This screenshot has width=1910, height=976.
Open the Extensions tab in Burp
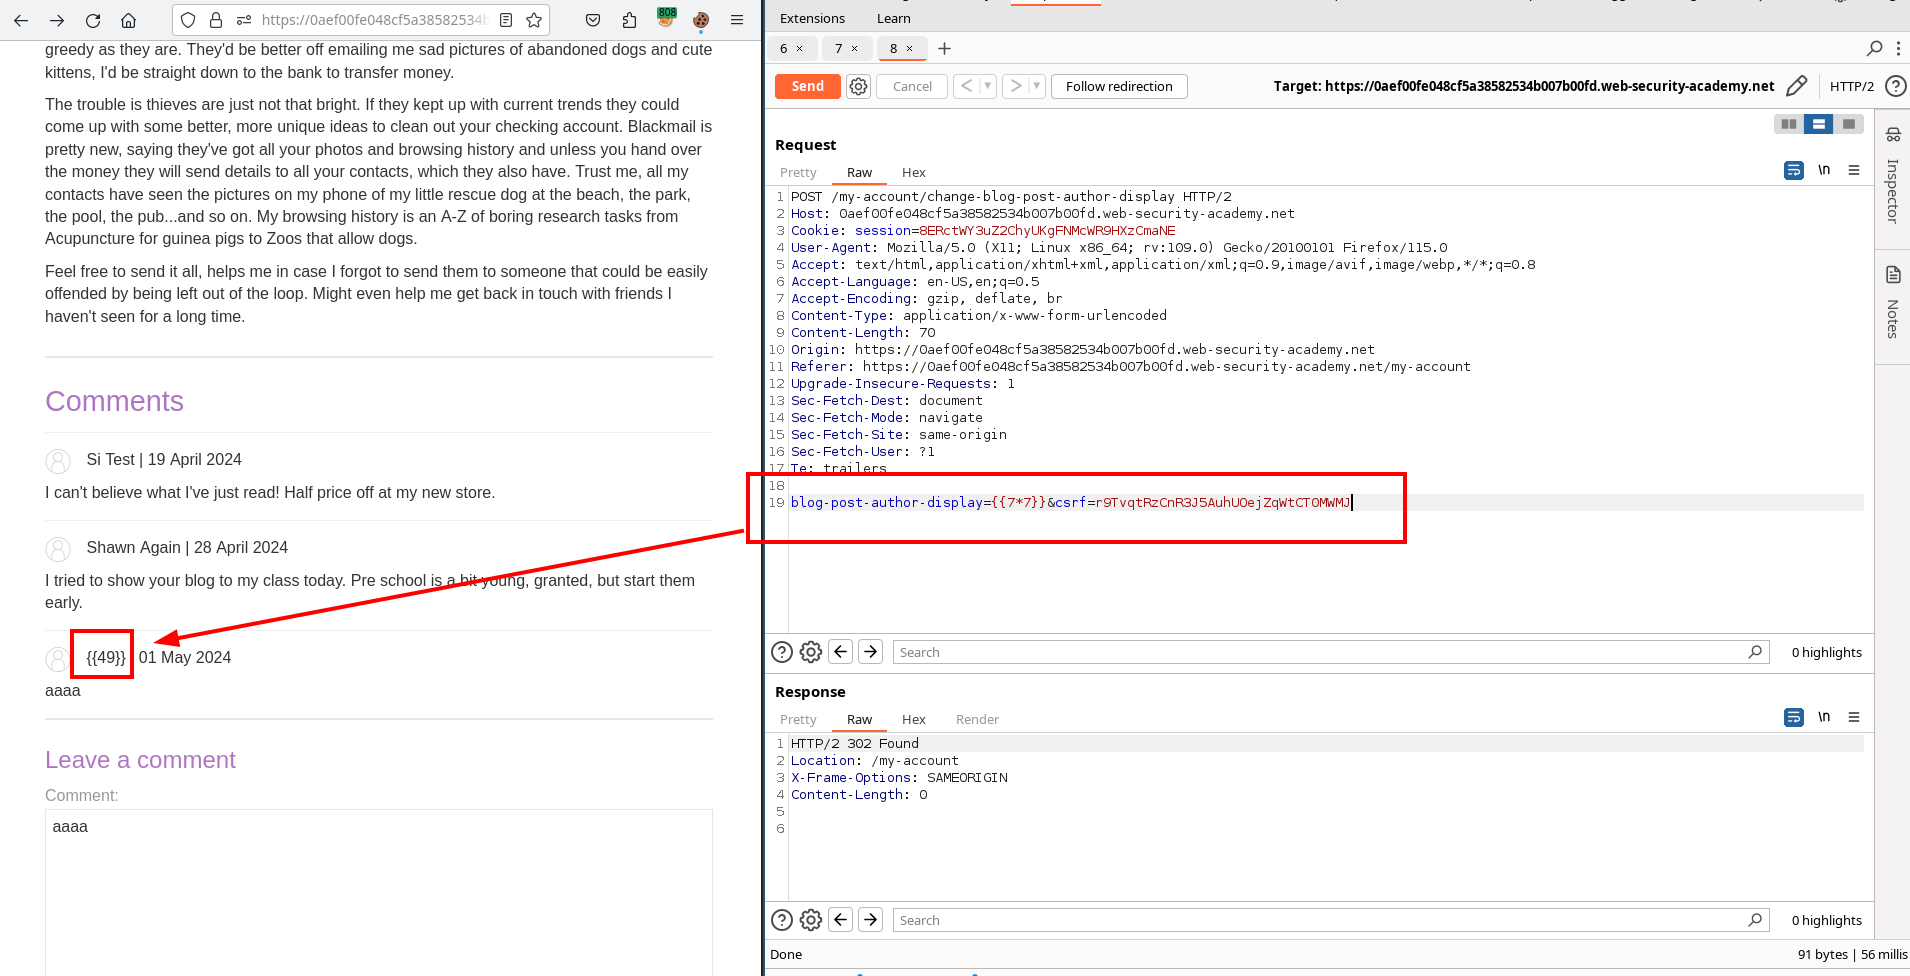[812, 19]
